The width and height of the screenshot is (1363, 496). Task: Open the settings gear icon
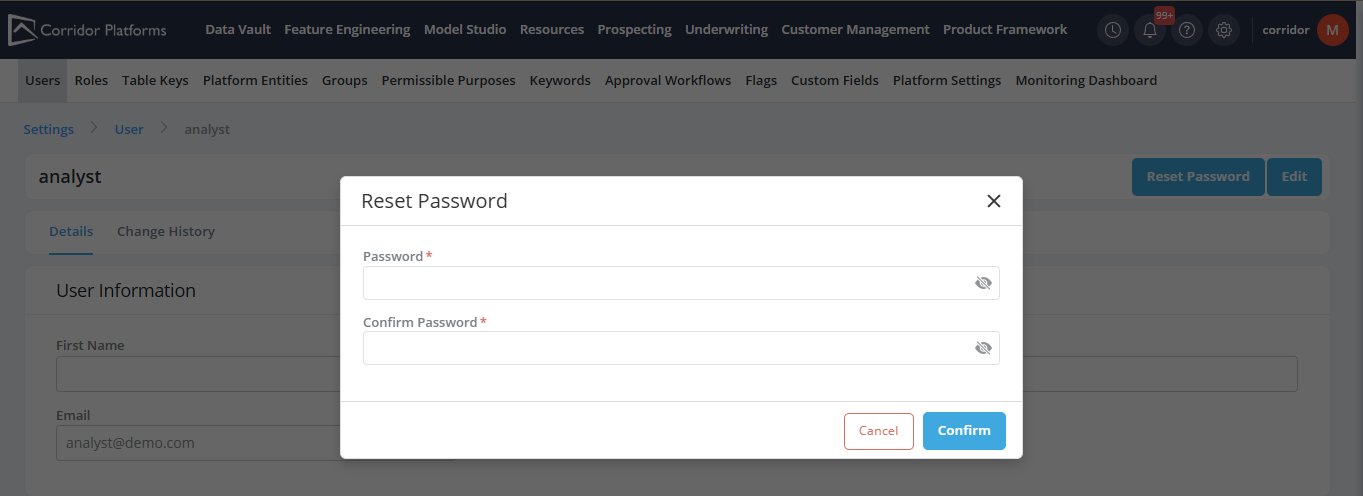point(1223,30)
